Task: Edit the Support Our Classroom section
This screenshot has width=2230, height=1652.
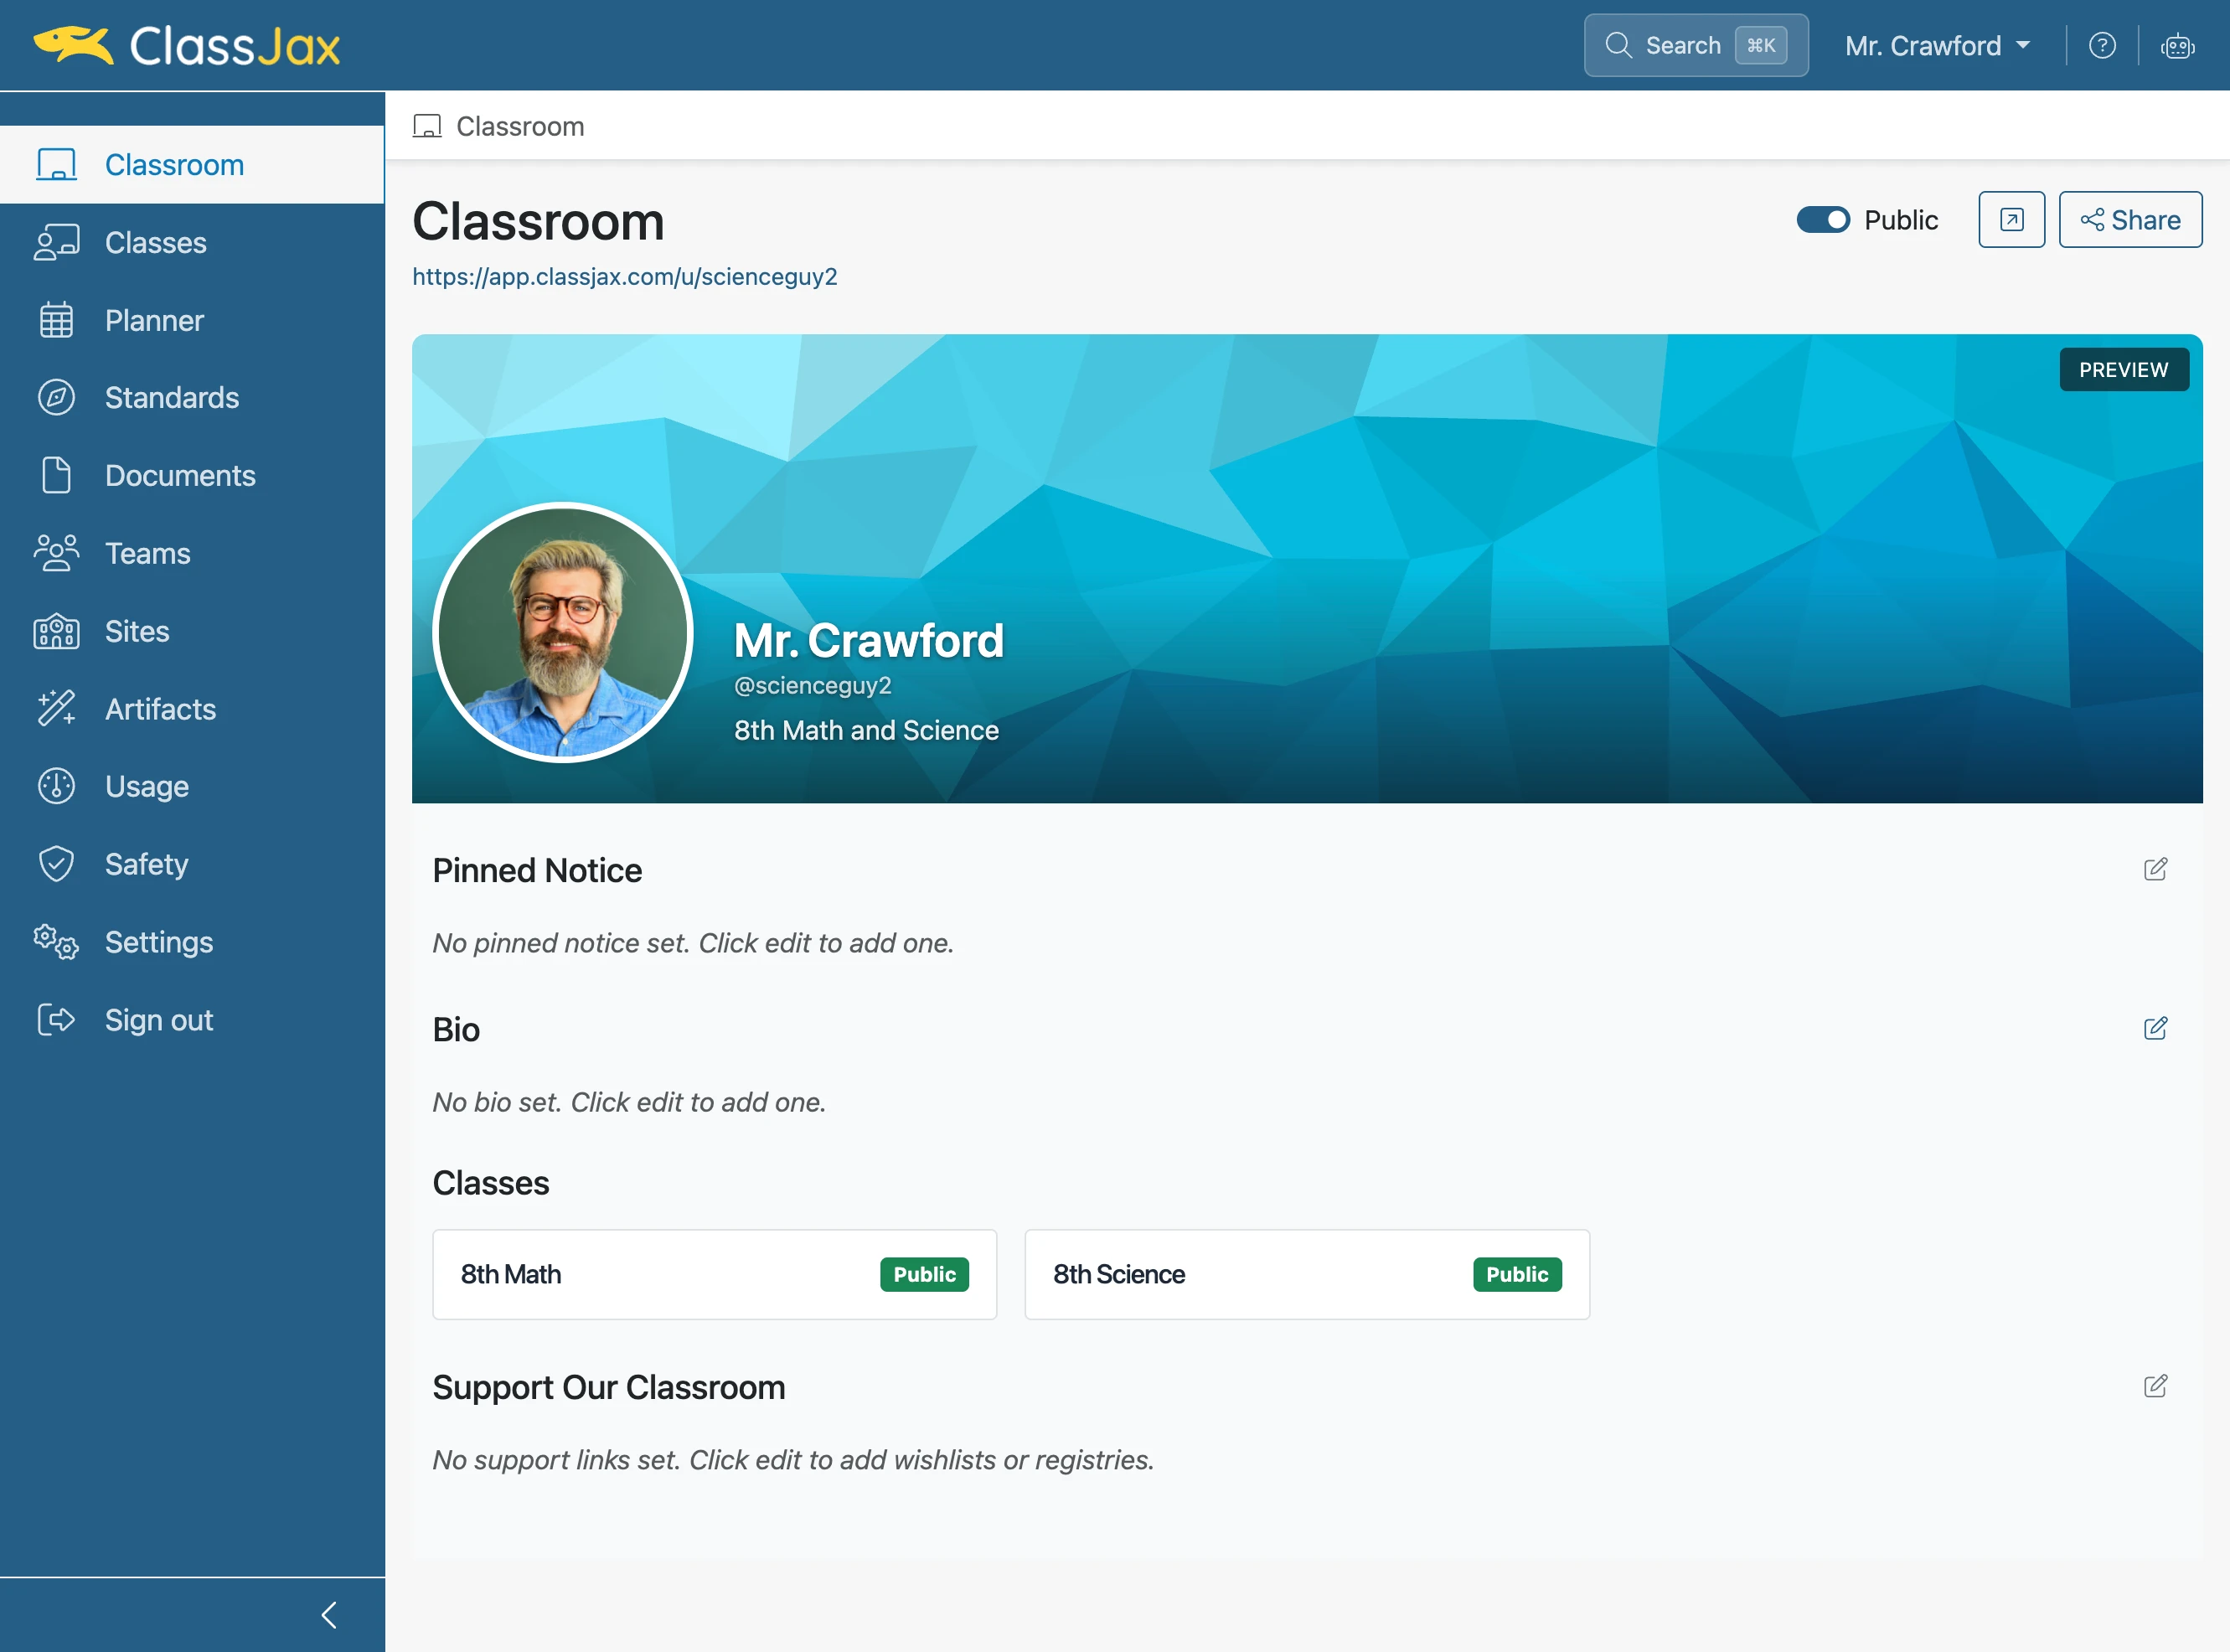Action: pos(2155,1386)
